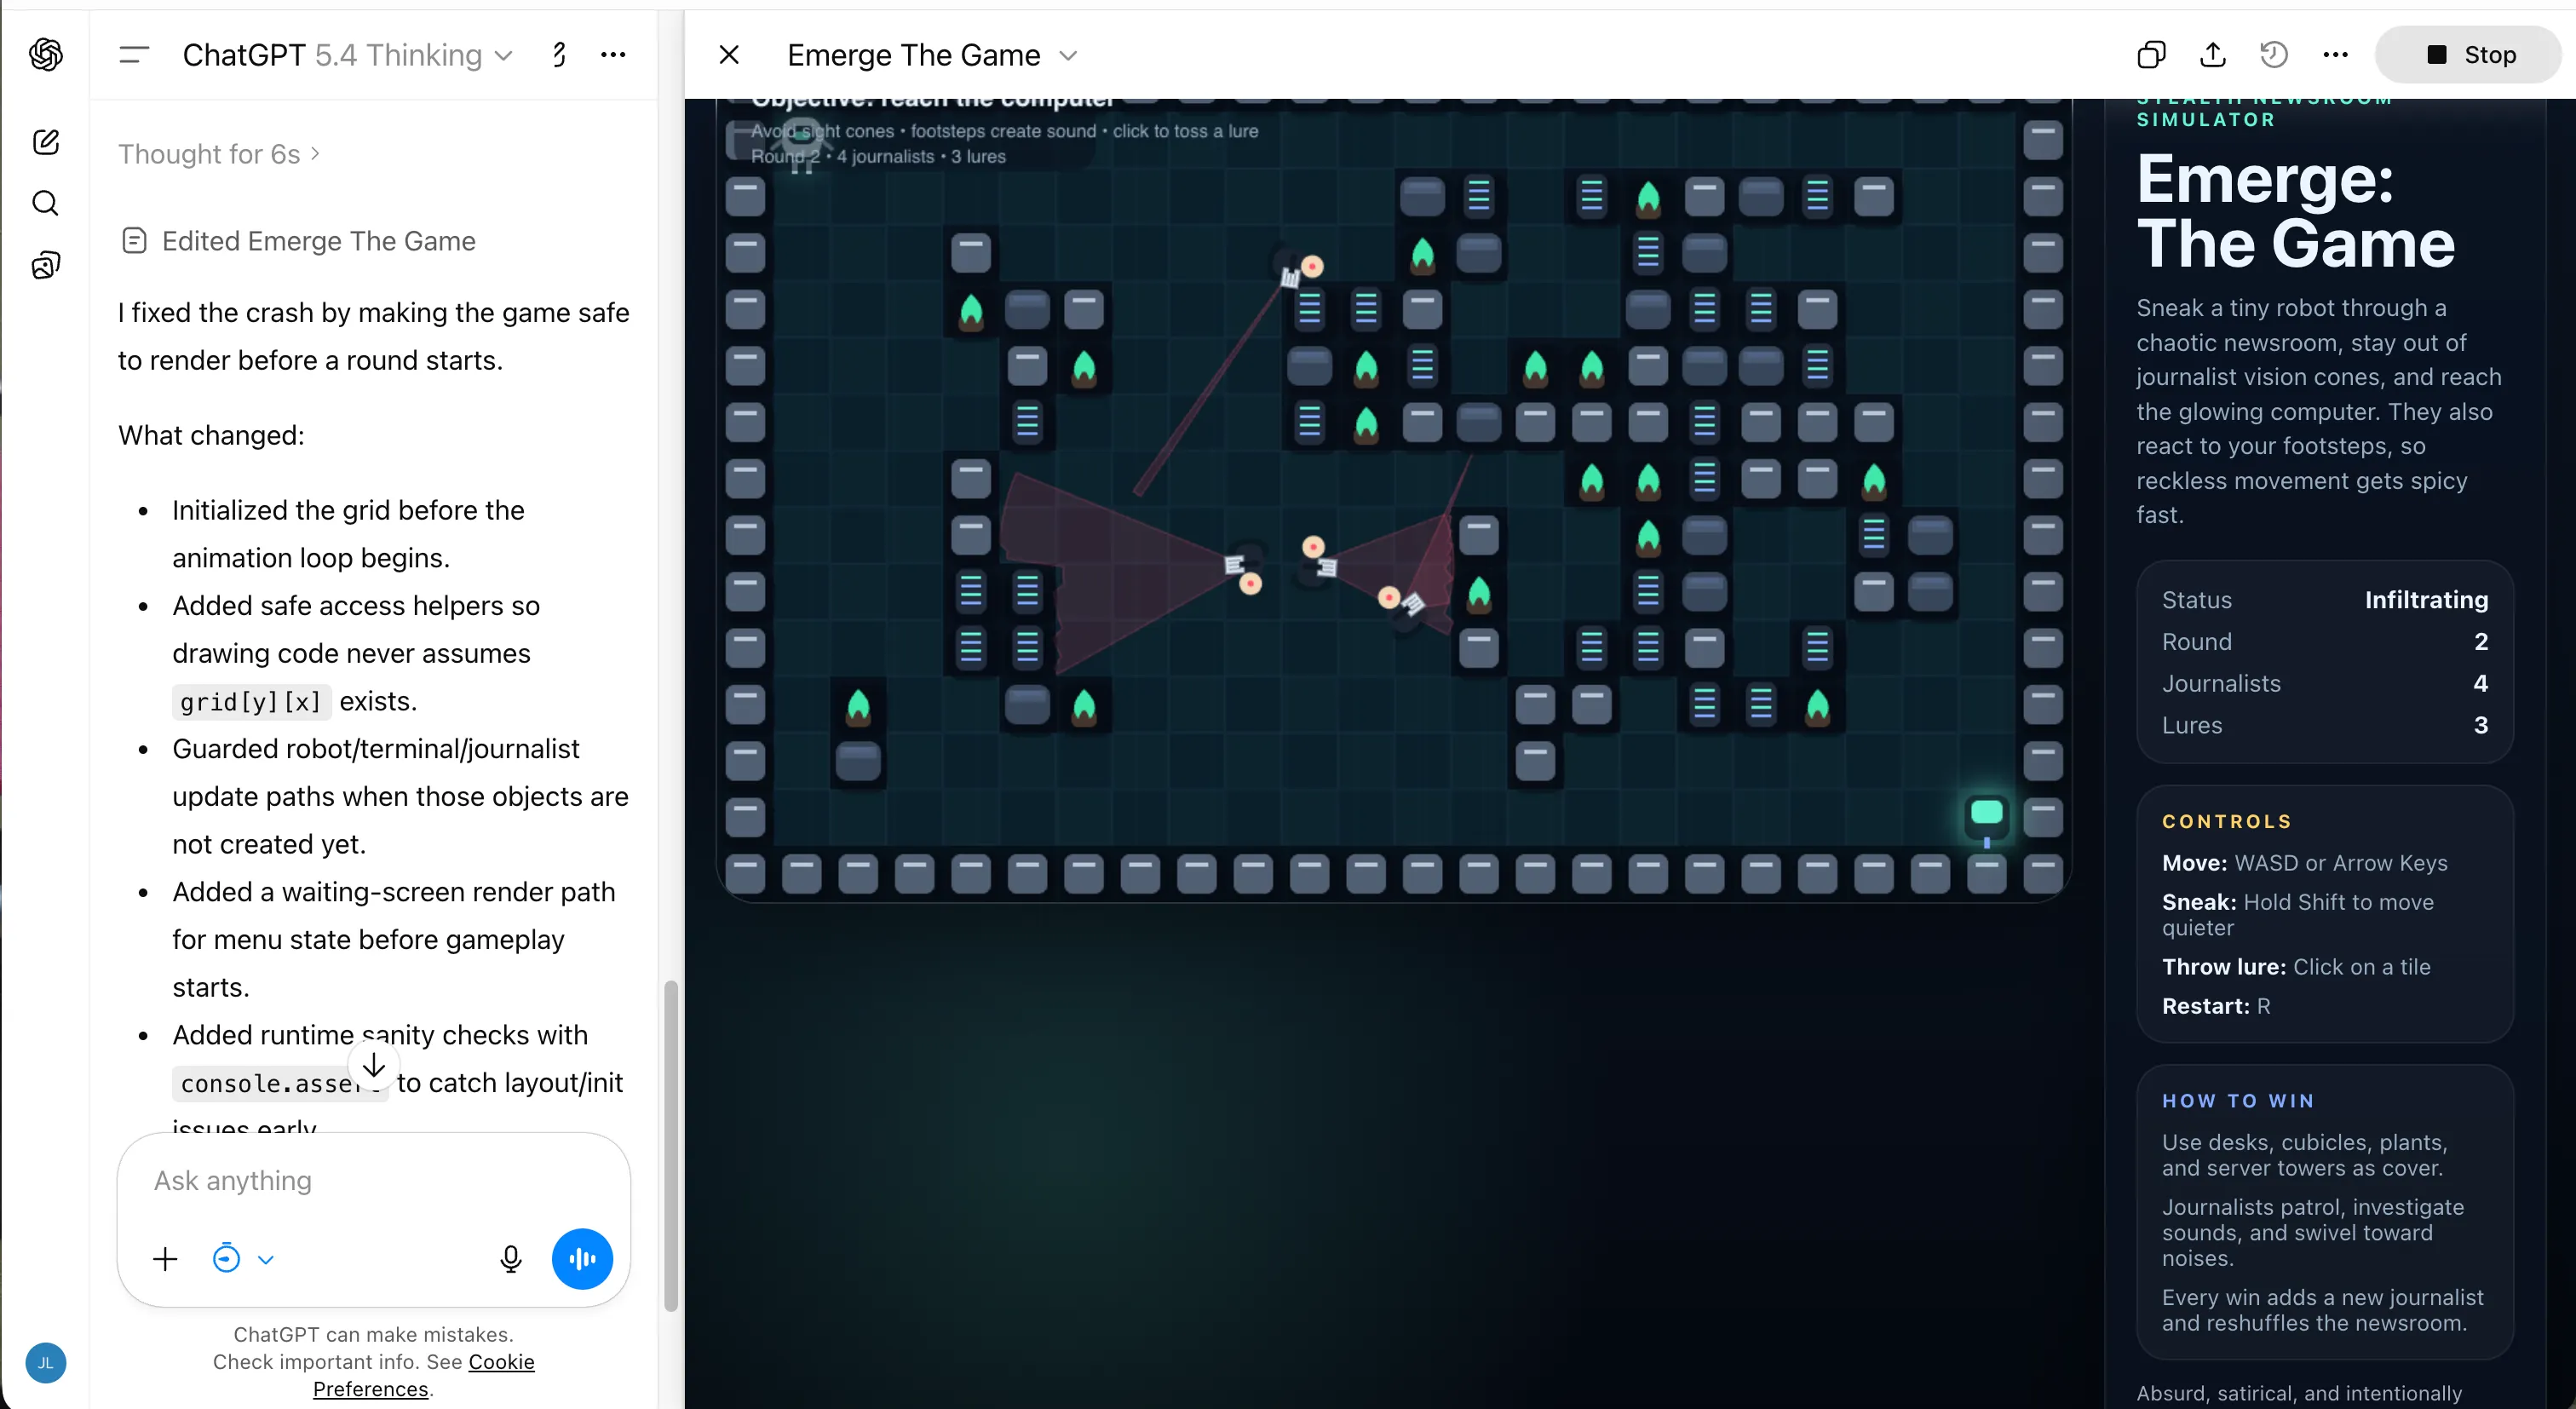
Task: Open the images library sidebar icon
Action: click(x=46, y=265)
